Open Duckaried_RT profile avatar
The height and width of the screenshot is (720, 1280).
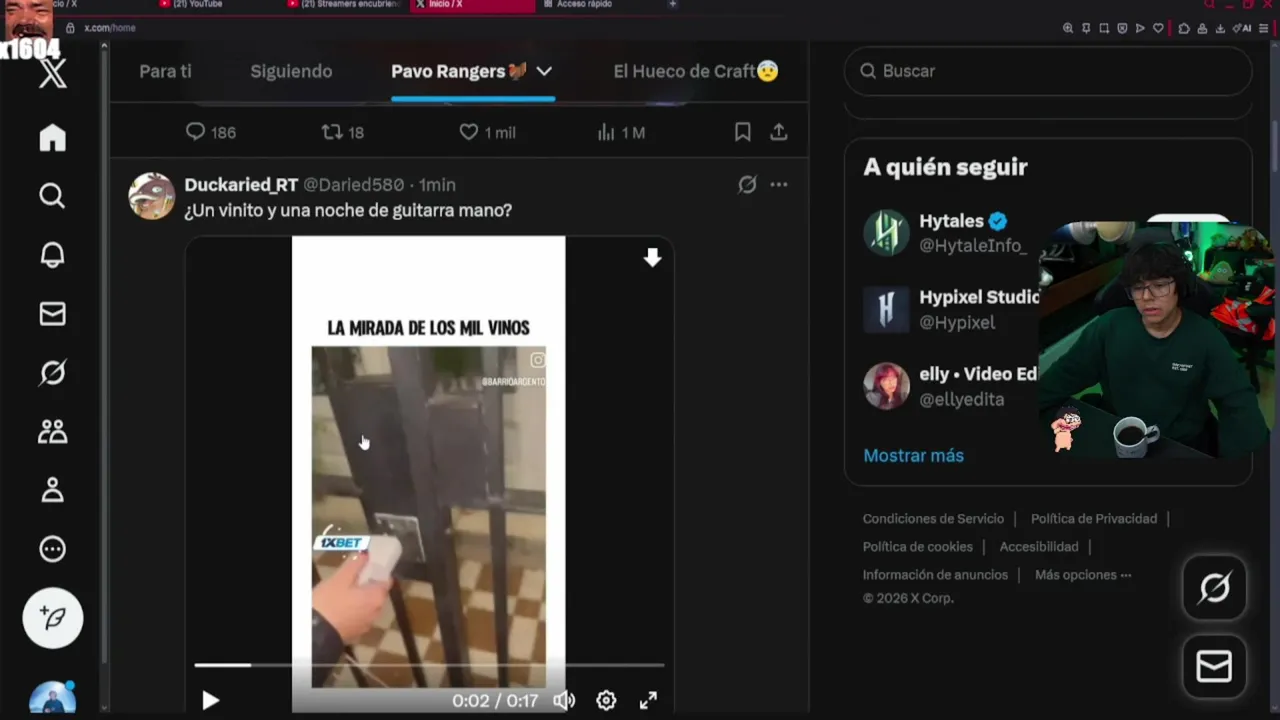152,196
